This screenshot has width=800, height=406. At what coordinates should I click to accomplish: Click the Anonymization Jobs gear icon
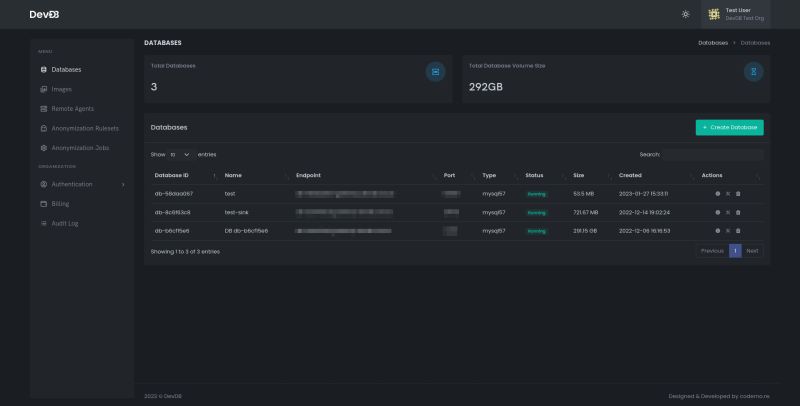click(x=43, y=148)
